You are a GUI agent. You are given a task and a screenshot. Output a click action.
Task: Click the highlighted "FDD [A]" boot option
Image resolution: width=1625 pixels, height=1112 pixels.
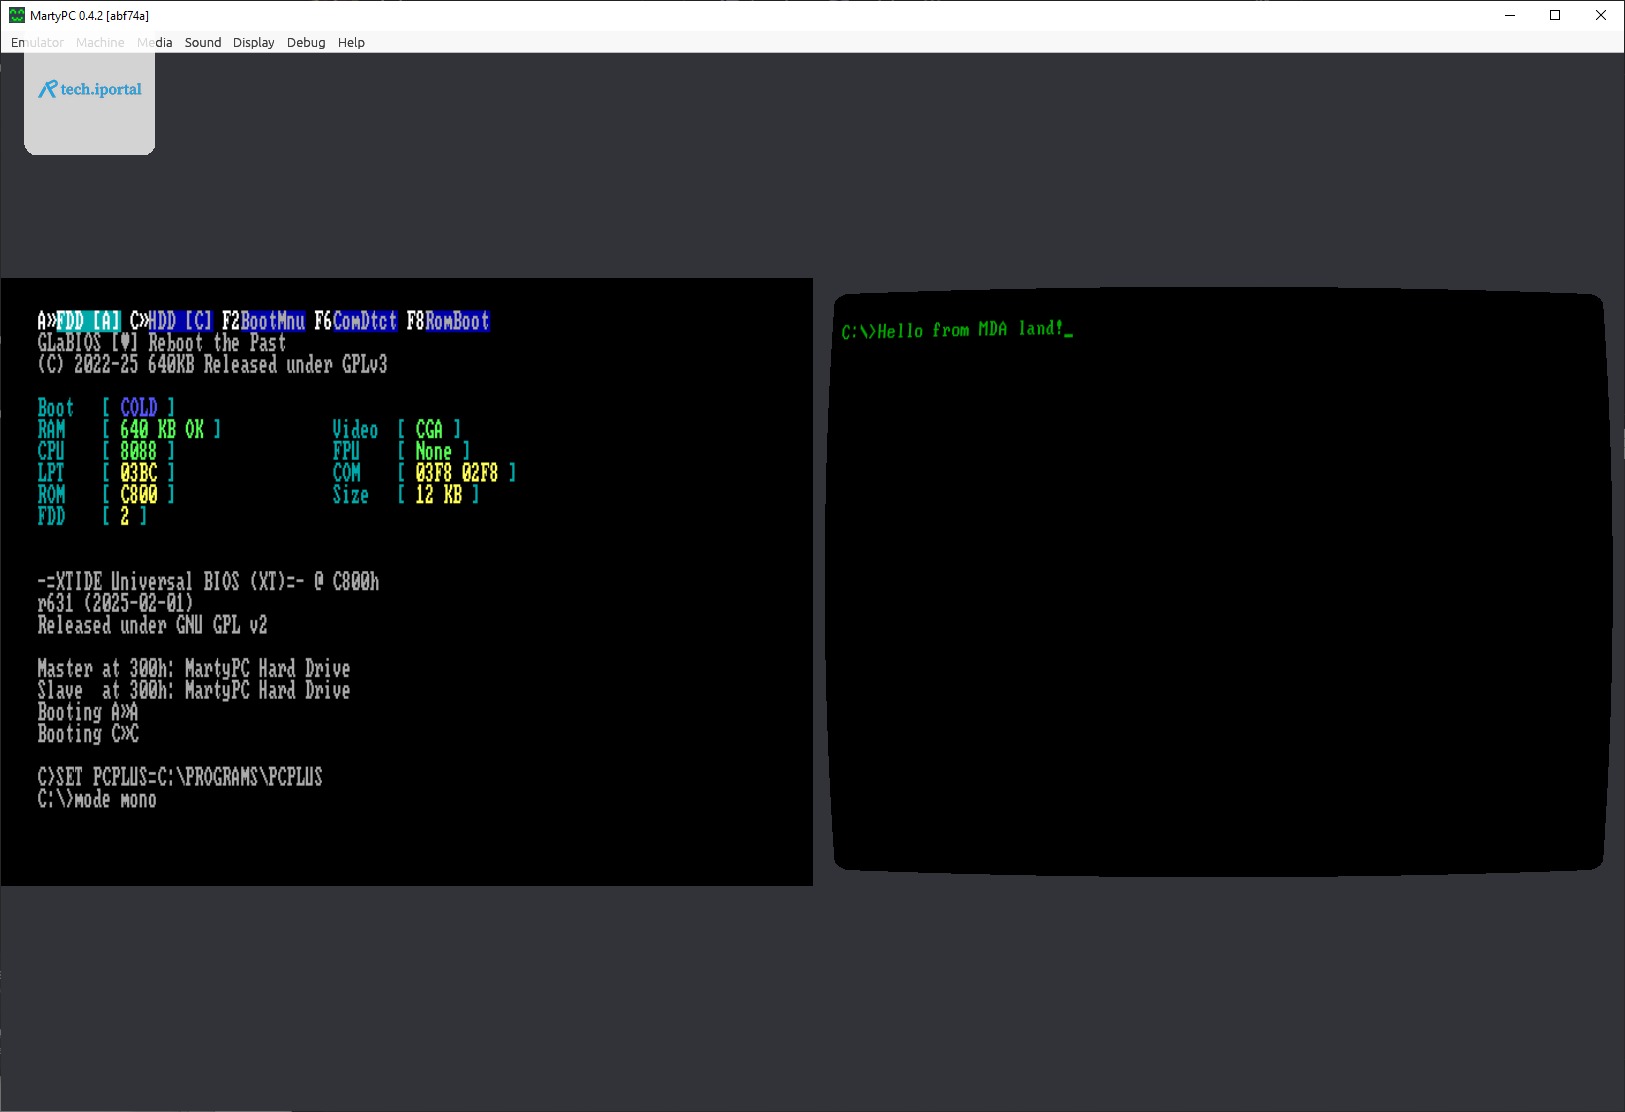click(88, 321)
